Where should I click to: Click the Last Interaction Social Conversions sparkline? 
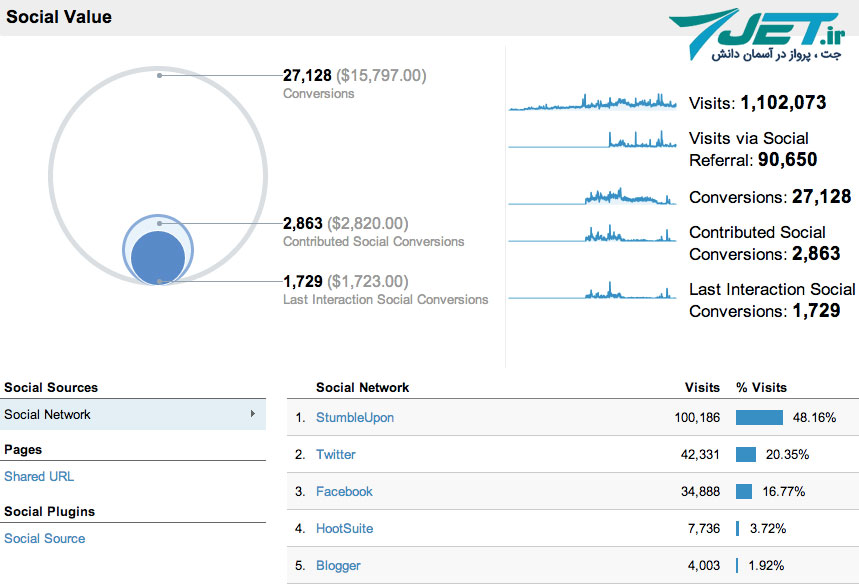point(593,290)
